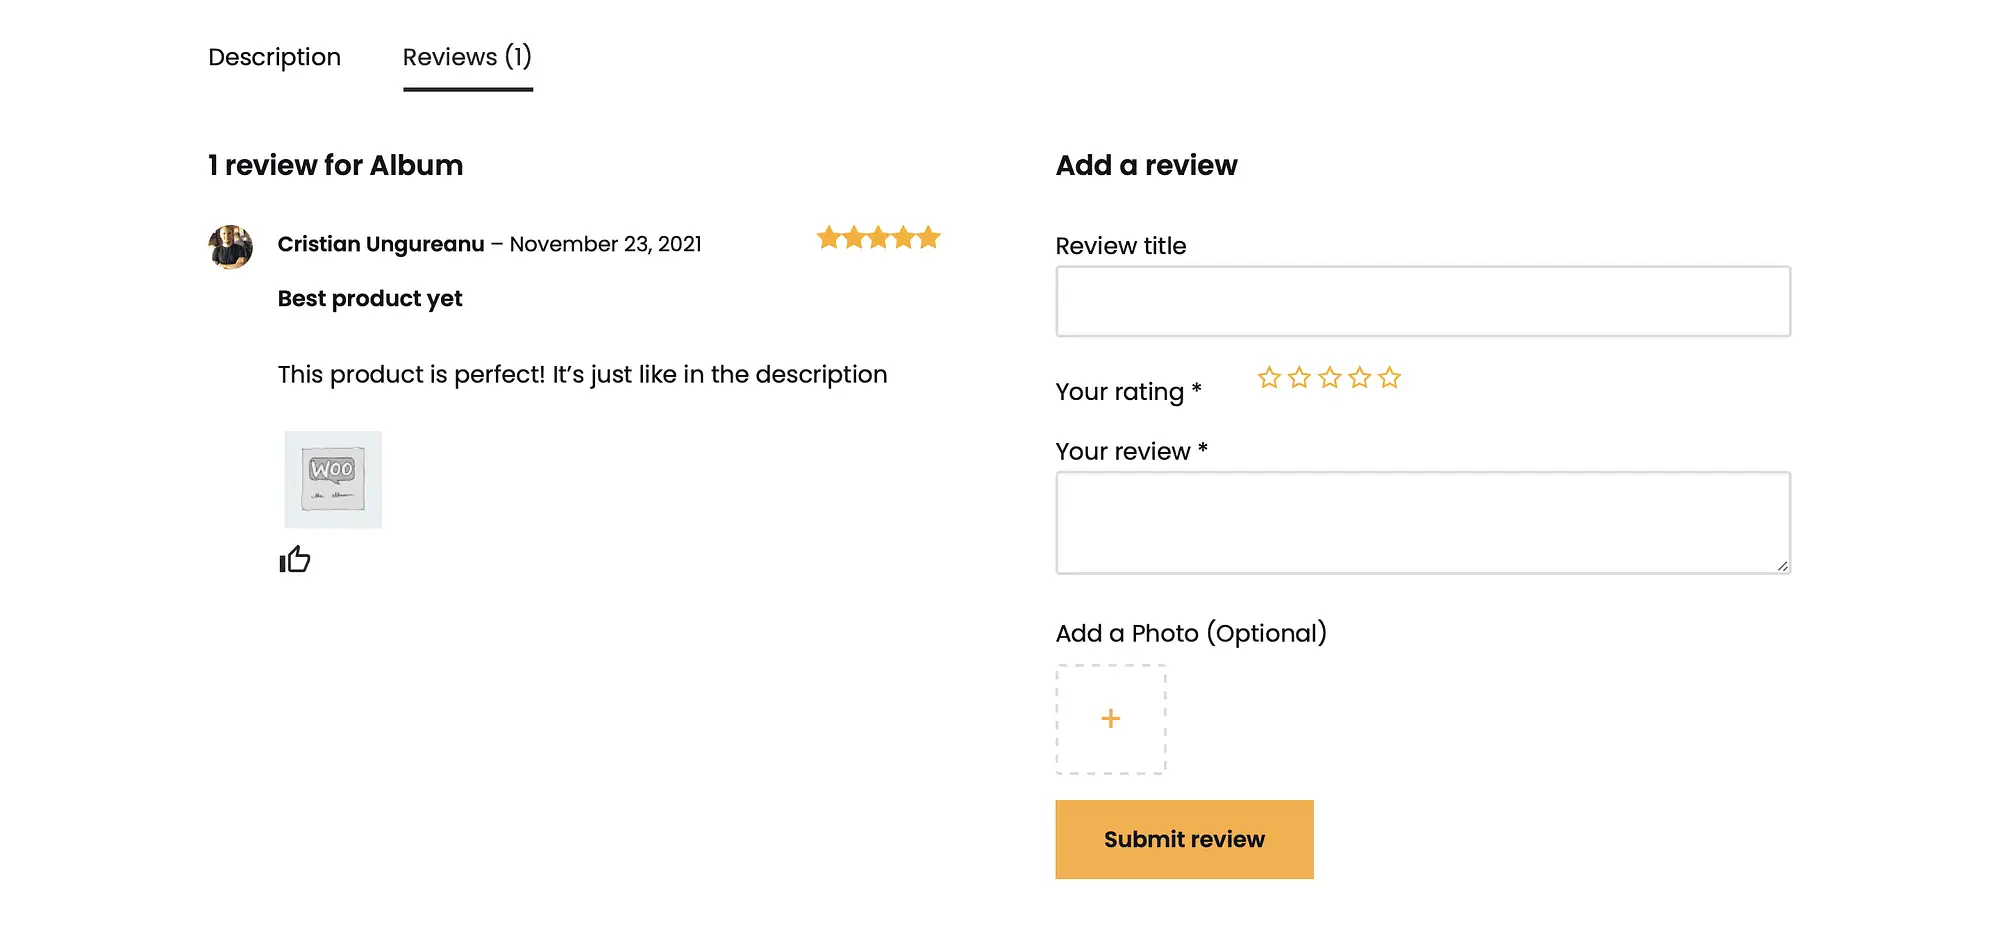Click the plus icon to add photo
Image resolution: width=2000 pixels, height=925 pixels.
click(x=1111, y=719)
